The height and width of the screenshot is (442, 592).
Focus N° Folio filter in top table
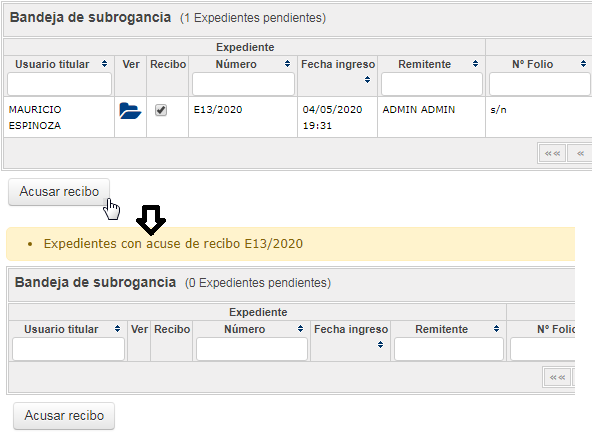[x=540, y=84]
